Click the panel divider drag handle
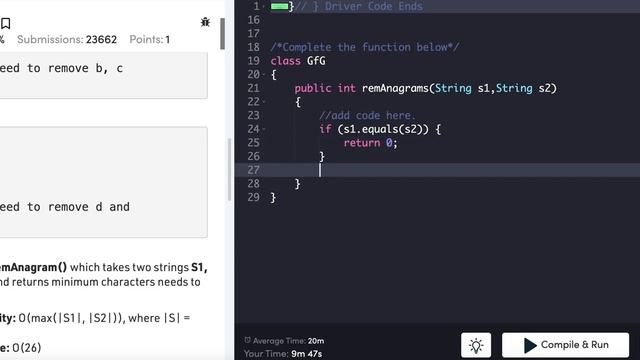 tap(229, 169)
